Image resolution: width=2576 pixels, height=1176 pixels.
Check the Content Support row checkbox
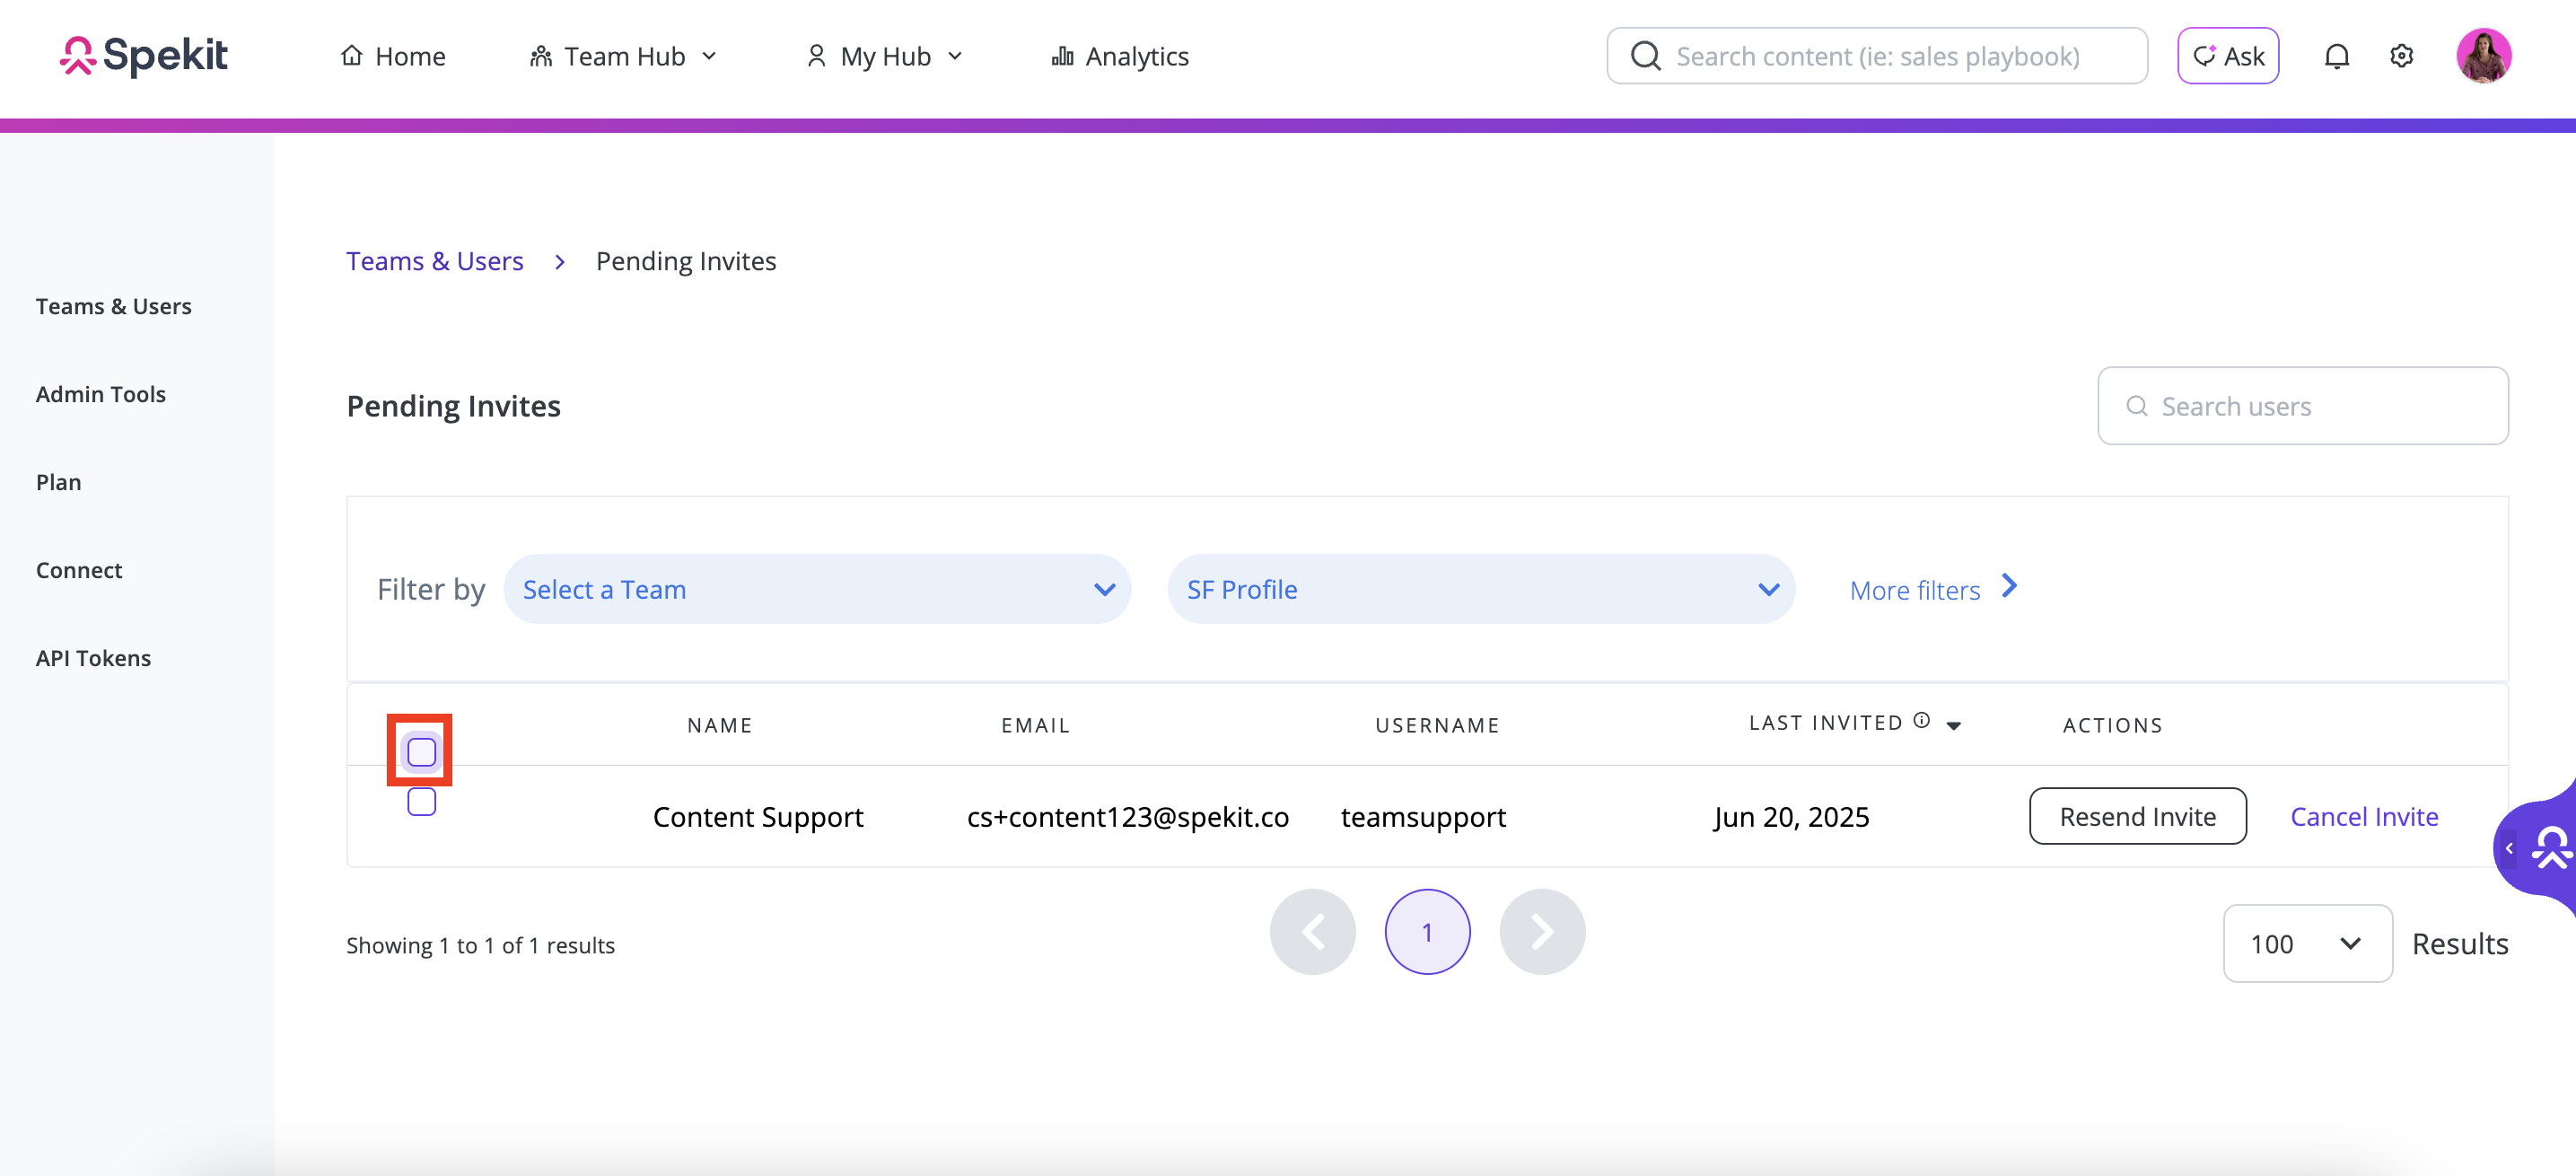pyautogui.click(x=421, y=801)
